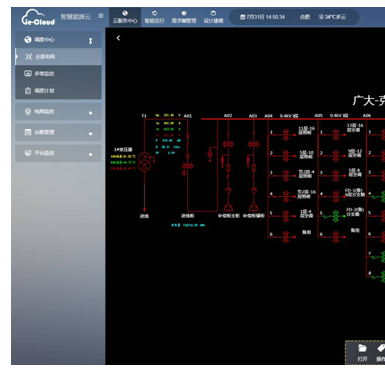Click the weather indicator showing 34℃多云
Image resolution: width=385 pixels, height=373 pixels.
tap(332, 17)
